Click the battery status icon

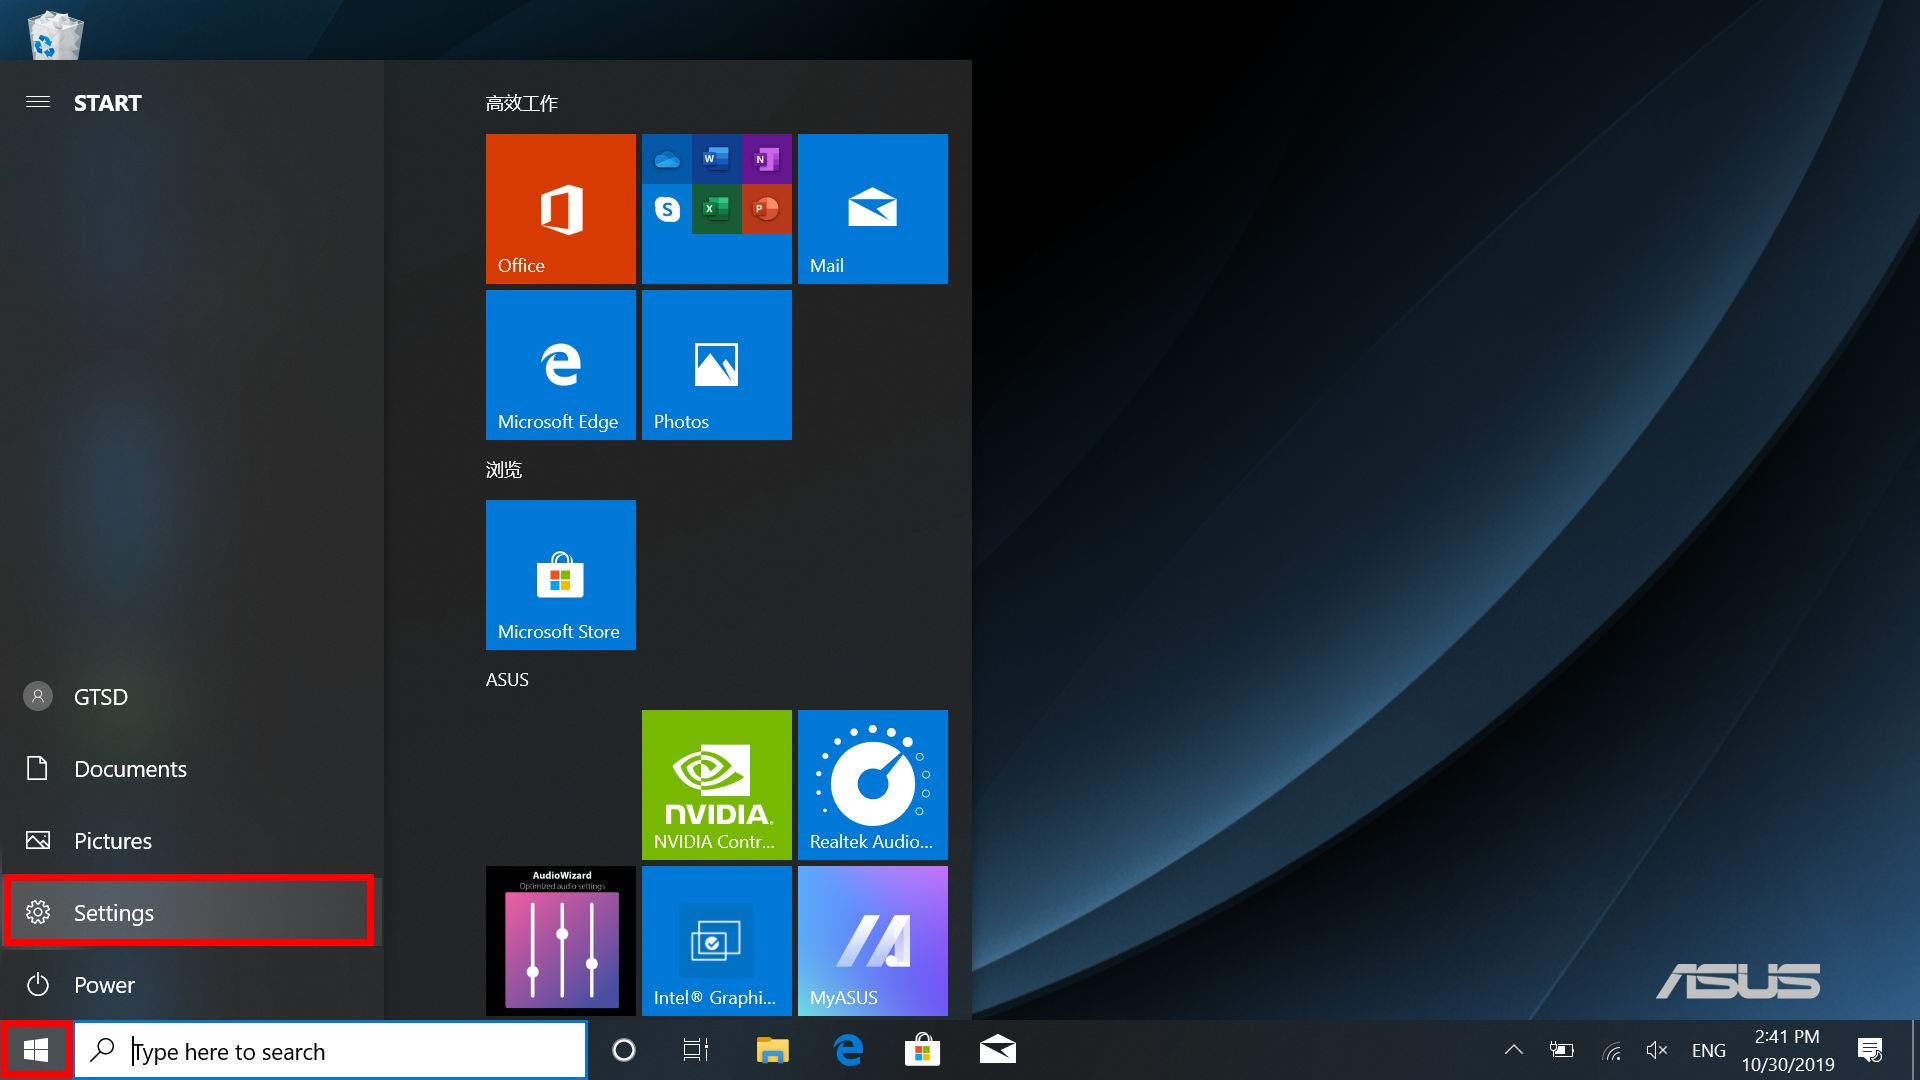click(x=1561, y=1050)
